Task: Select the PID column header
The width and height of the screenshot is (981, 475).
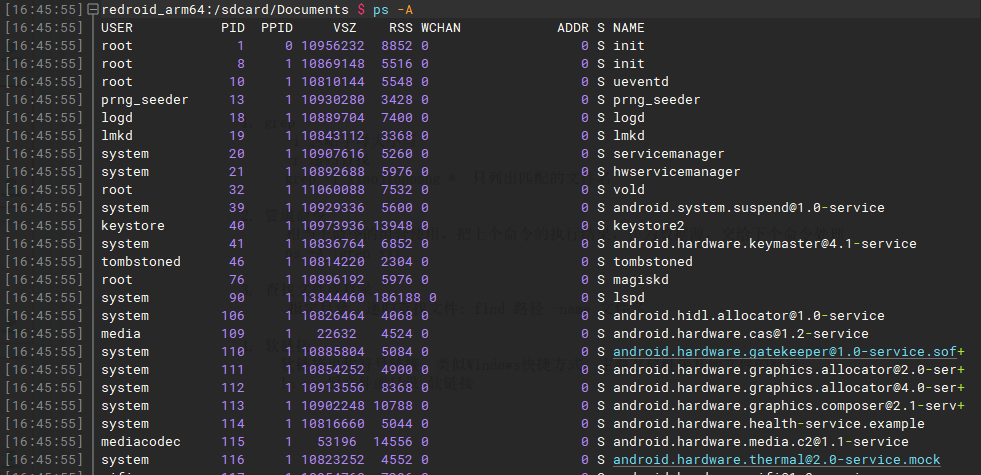Action: (x=233, y=28)
